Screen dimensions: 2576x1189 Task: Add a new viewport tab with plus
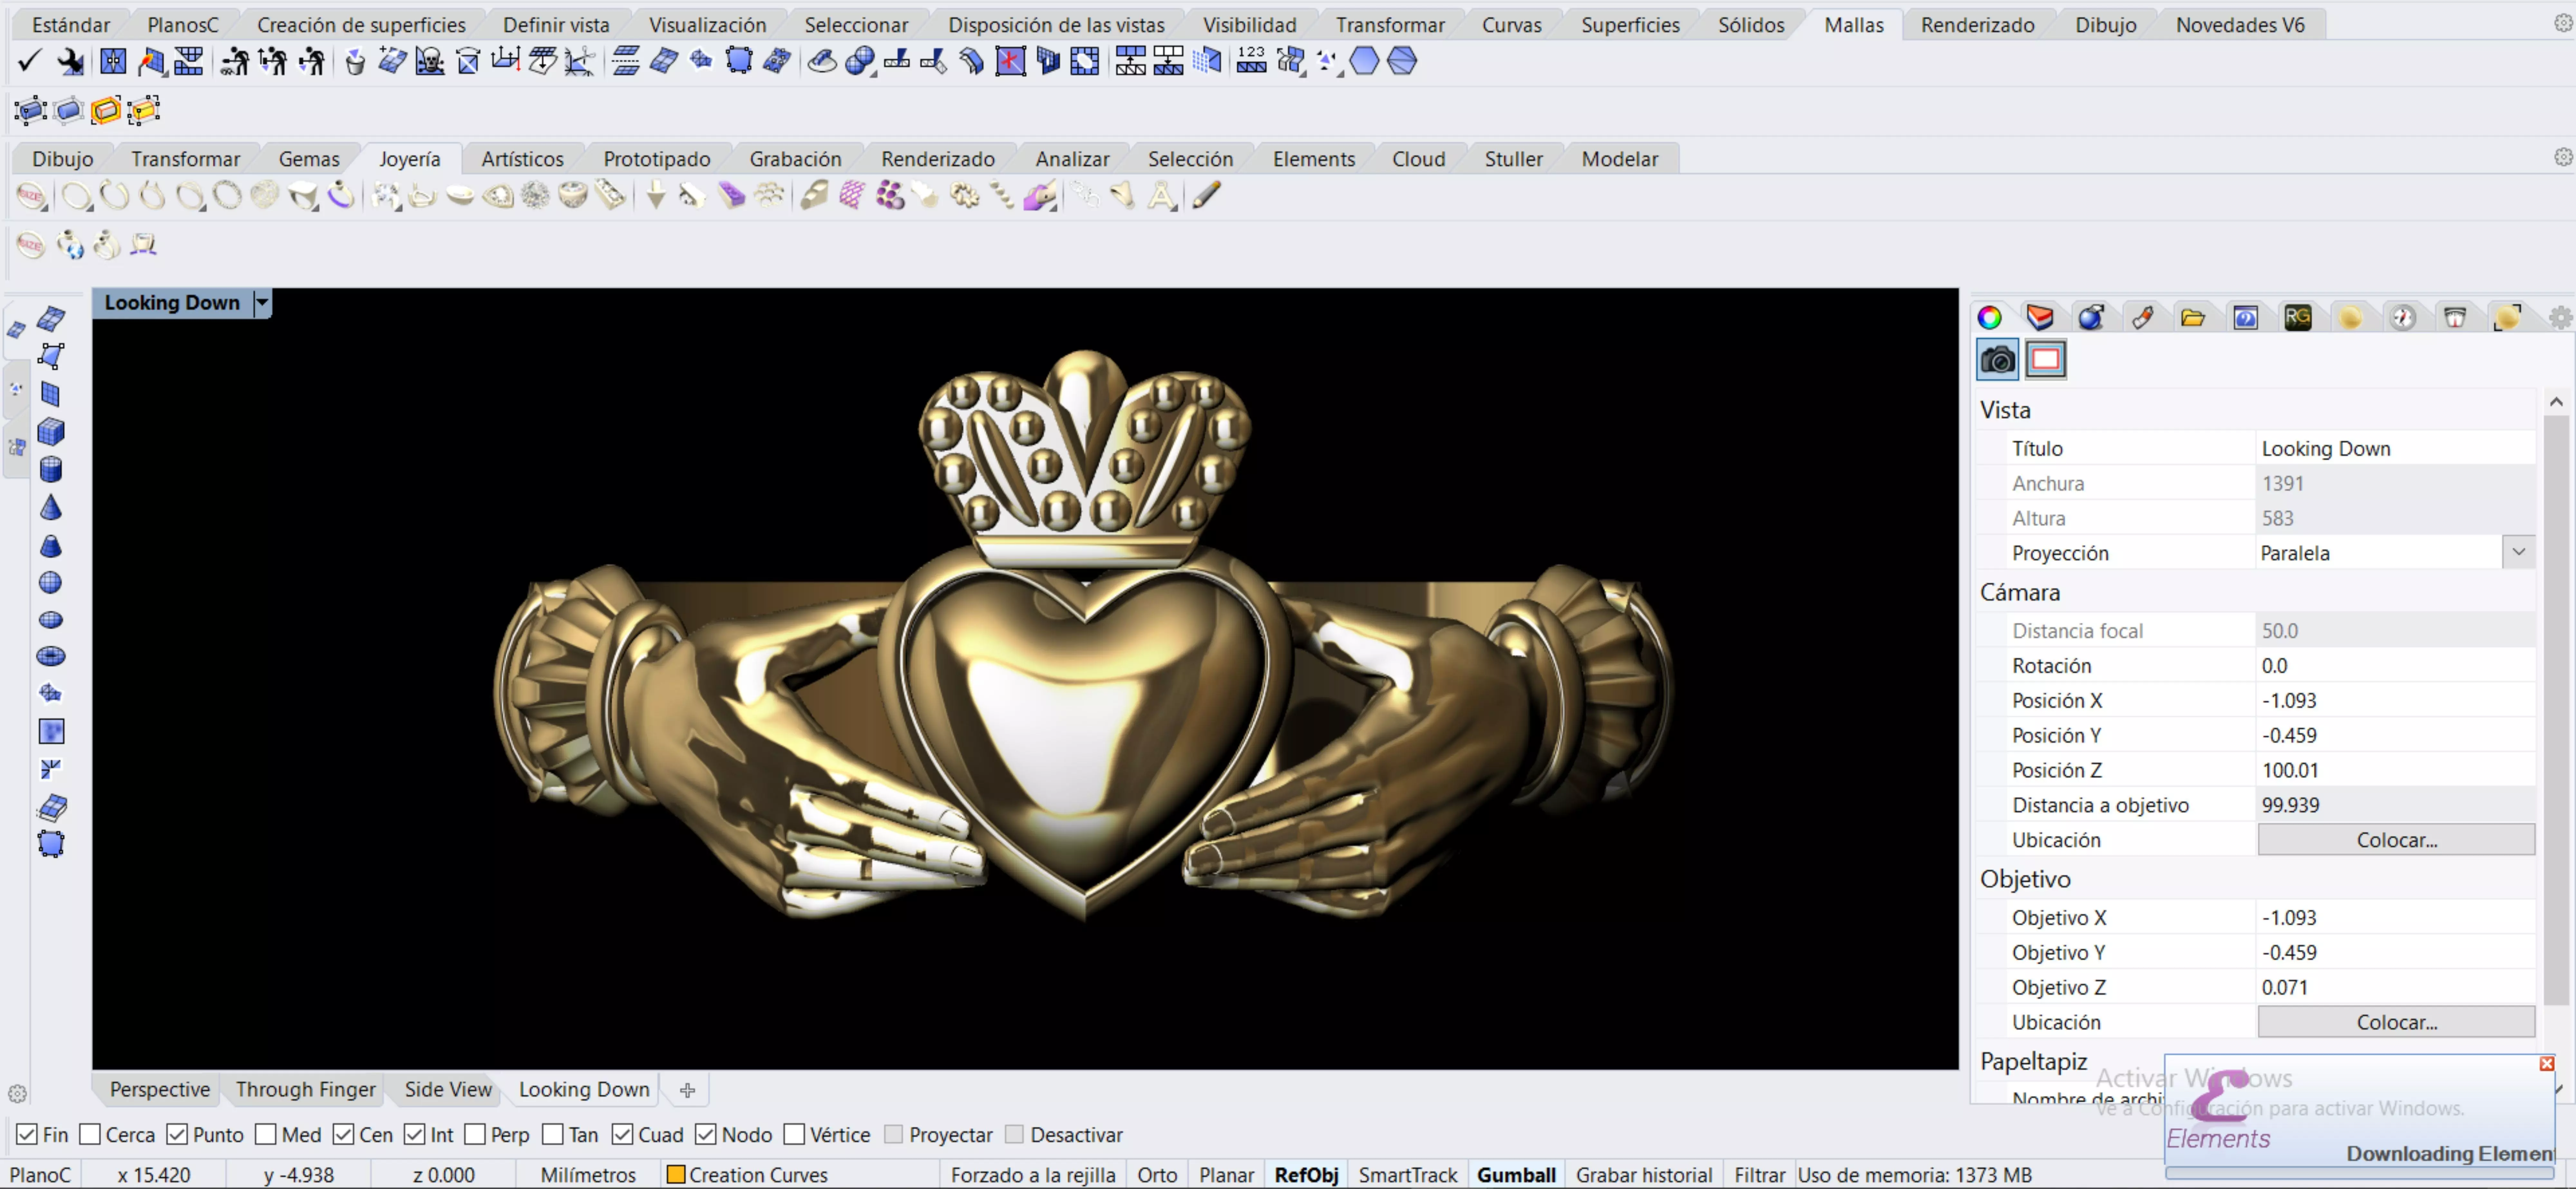point(687,1090)
